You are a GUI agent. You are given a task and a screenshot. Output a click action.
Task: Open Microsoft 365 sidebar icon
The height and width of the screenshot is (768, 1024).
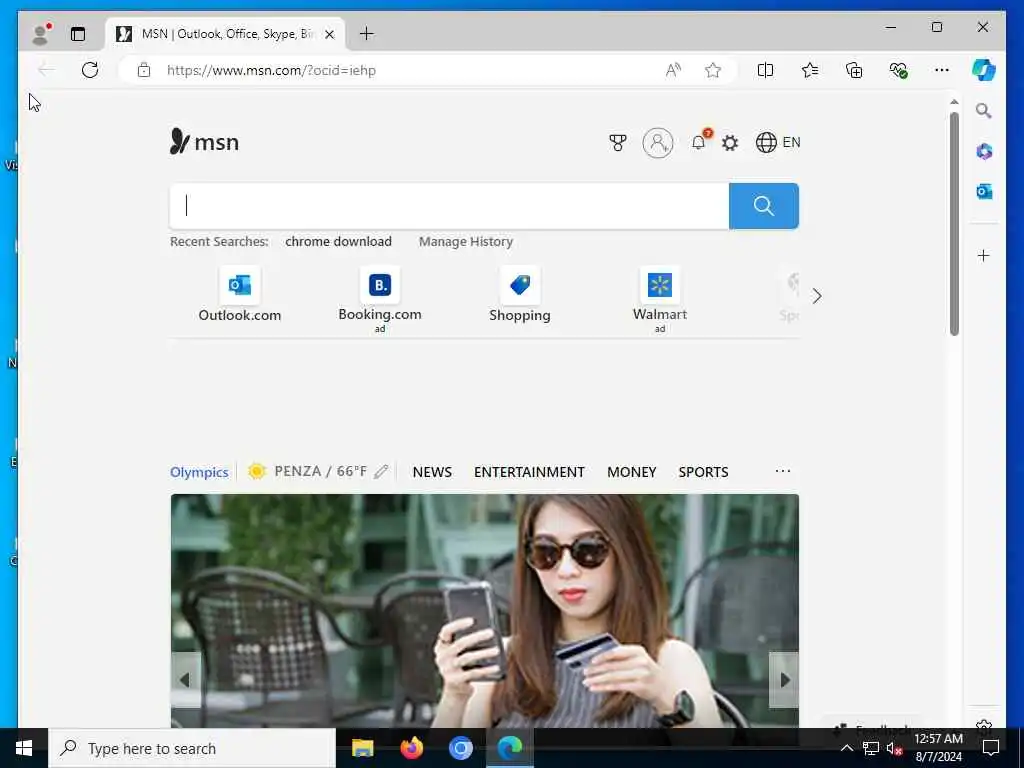tap(984, 152)
